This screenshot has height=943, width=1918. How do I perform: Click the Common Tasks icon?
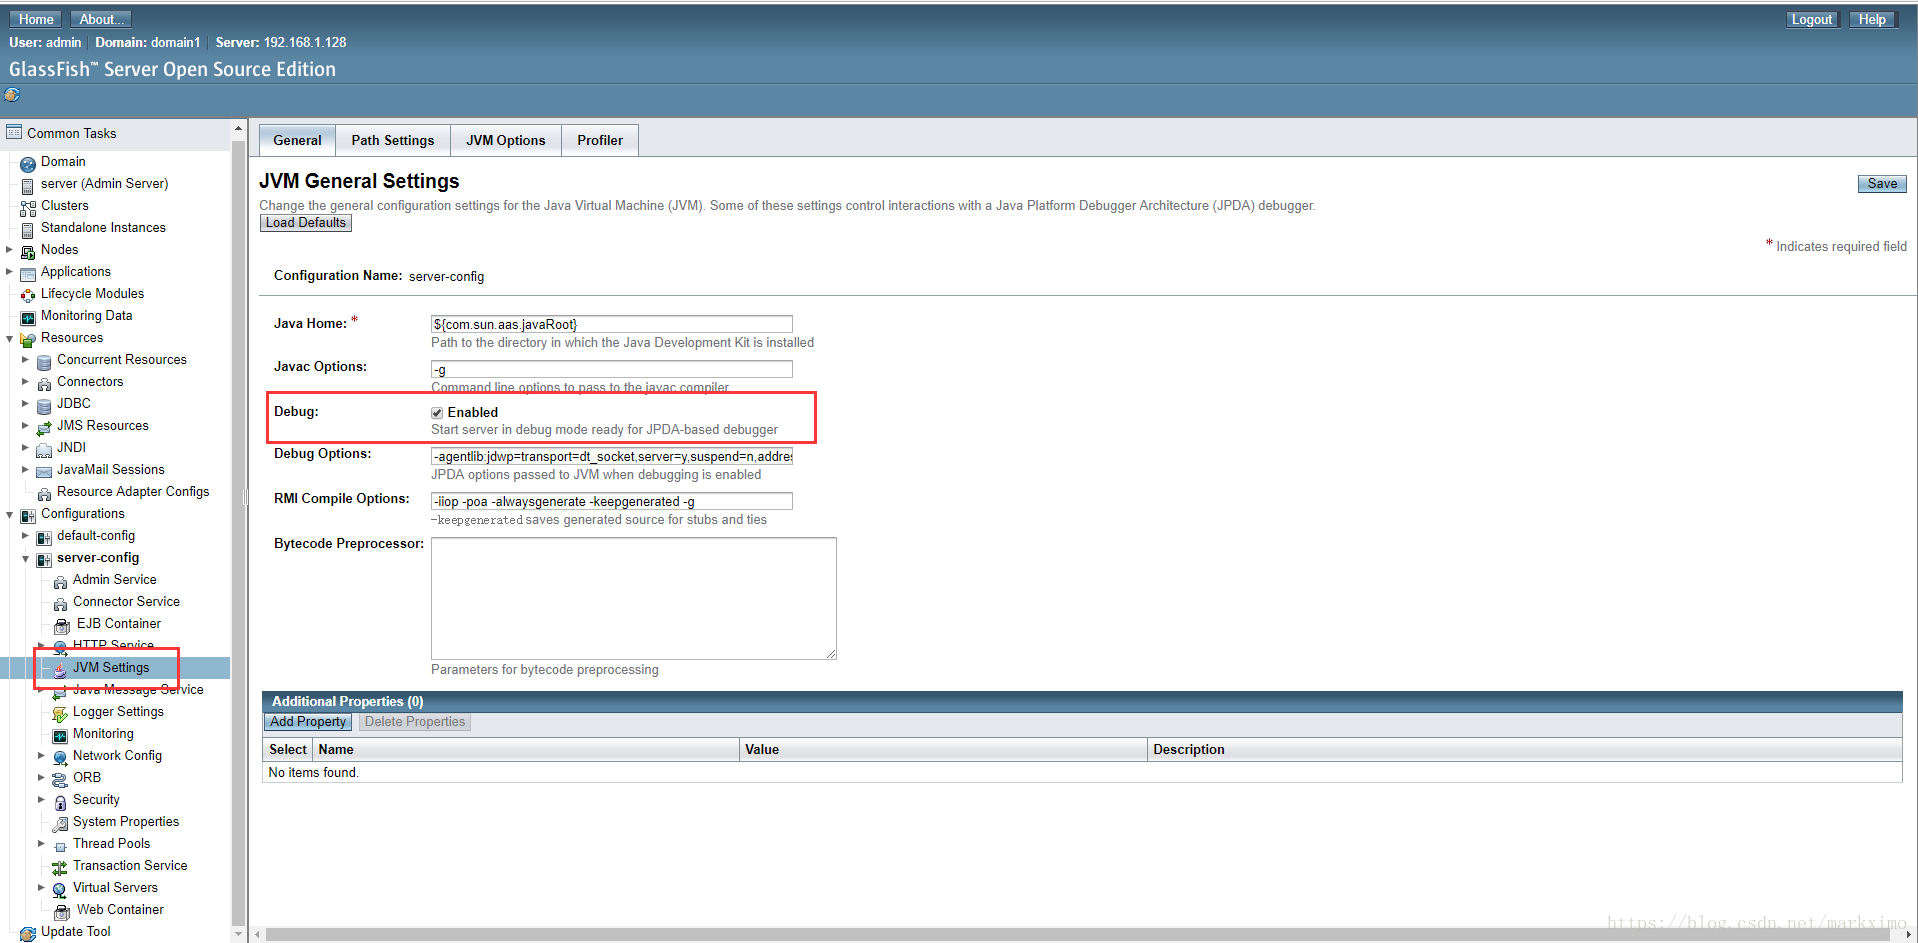click(14, 132)
